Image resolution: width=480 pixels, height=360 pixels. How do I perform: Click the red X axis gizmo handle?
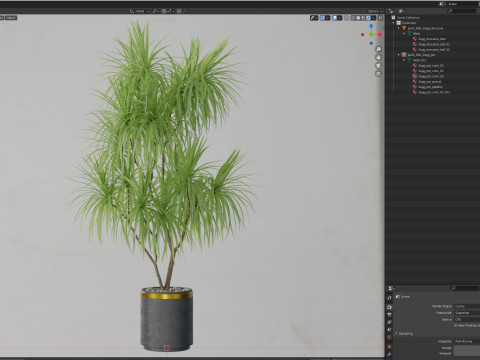[380, 35]
